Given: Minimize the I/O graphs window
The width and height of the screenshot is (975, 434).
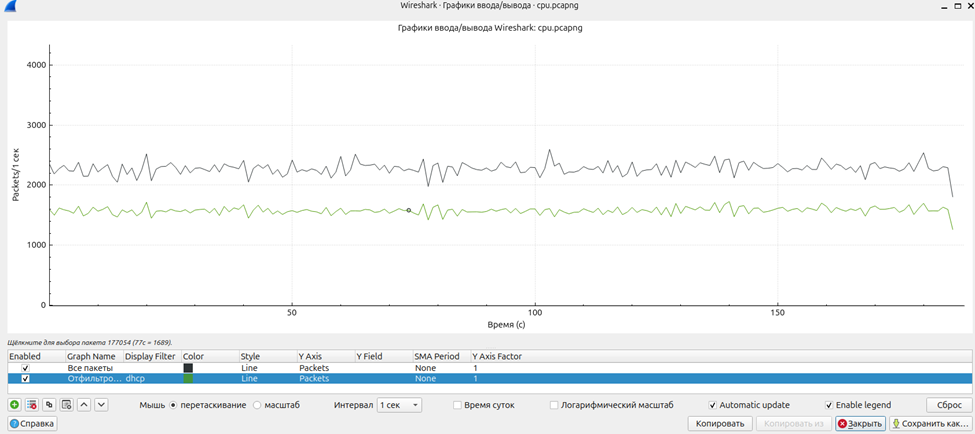Looking at the screenshot, I should click(944, 5).
